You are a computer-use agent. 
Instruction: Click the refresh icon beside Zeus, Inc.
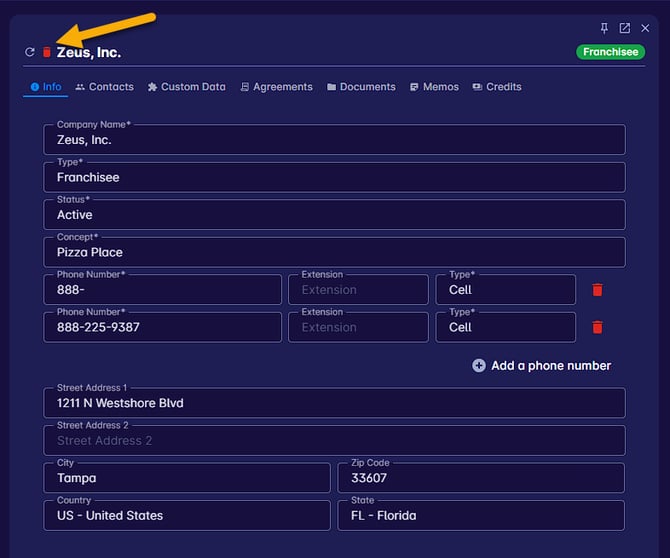(30, 53)
